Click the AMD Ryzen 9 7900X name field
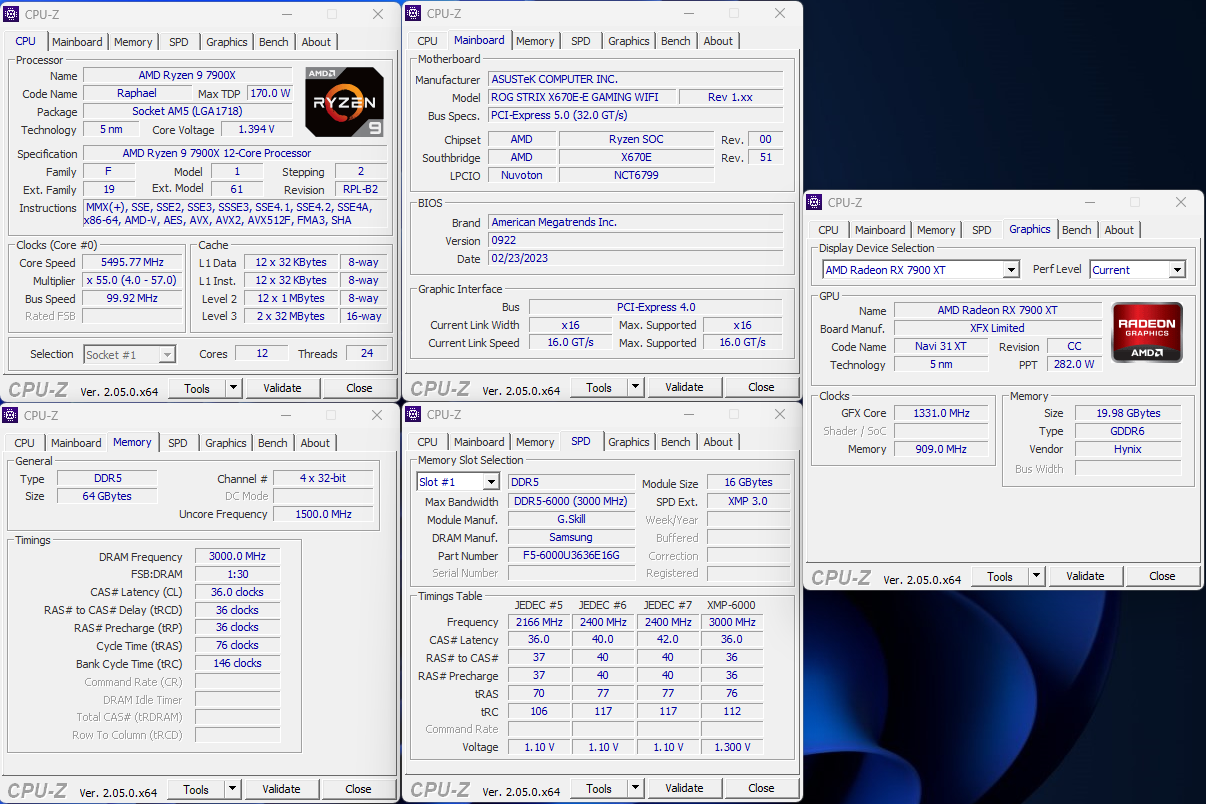 (x=188, y=76)
